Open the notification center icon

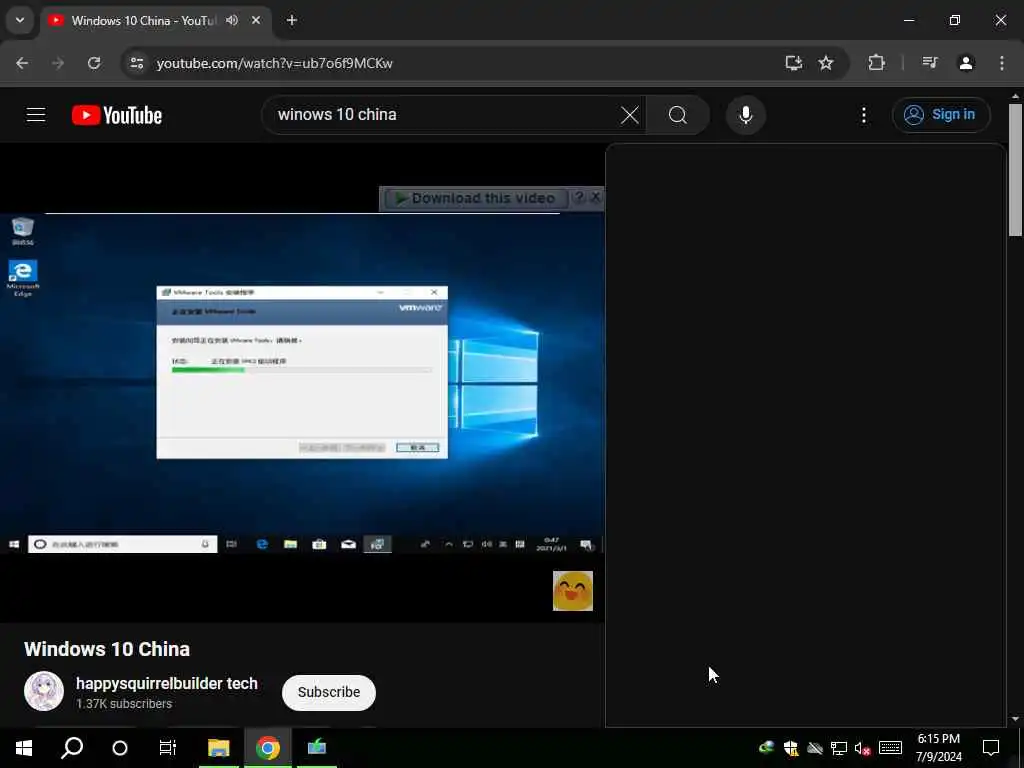991,748
